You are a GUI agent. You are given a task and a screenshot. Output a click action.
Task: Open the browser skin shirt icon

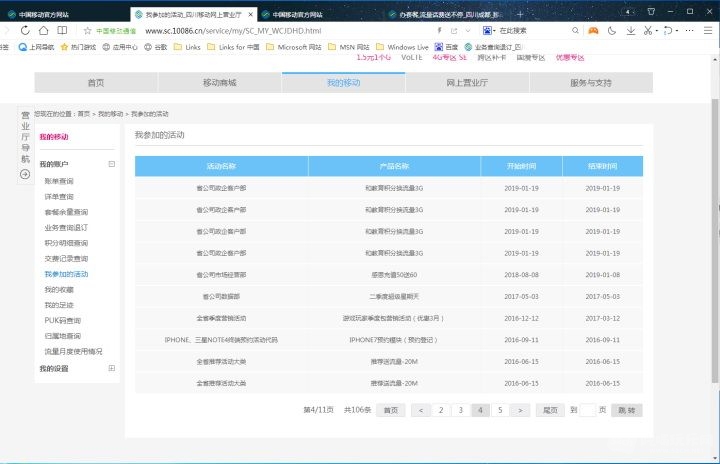coord(651,11)
